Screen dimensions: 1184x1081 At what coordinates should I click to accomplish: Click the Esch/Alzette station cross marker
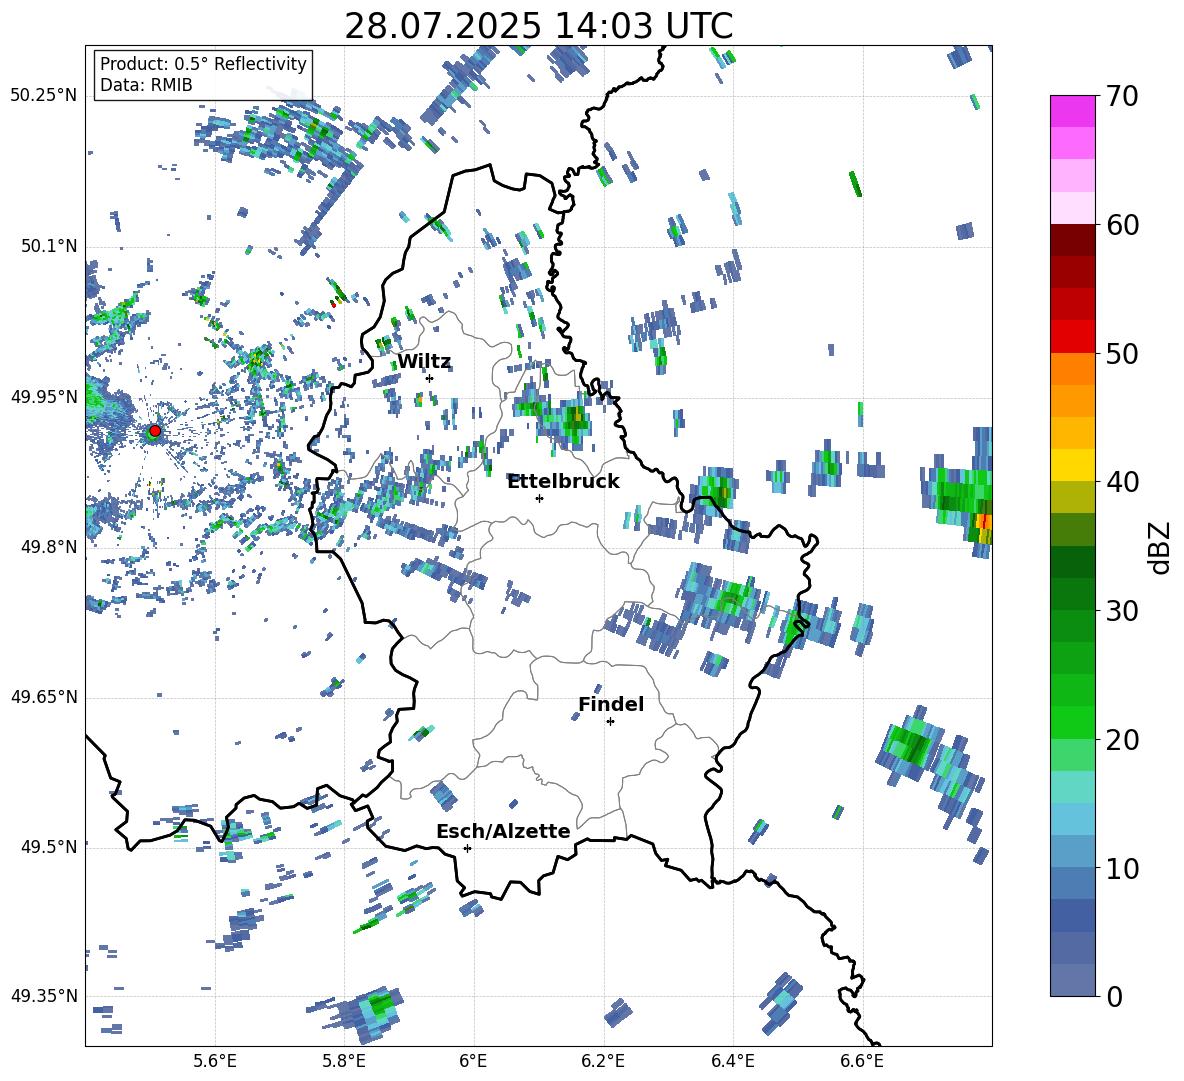(467, 848)
